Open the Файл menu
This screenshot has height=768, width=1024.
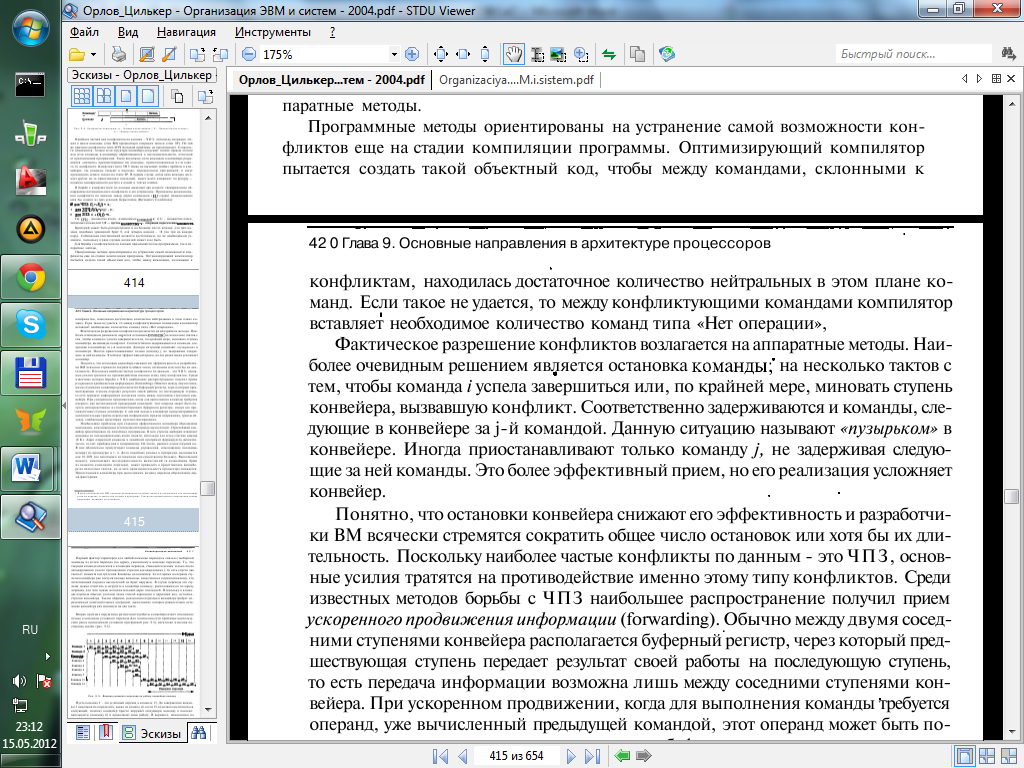84,32
